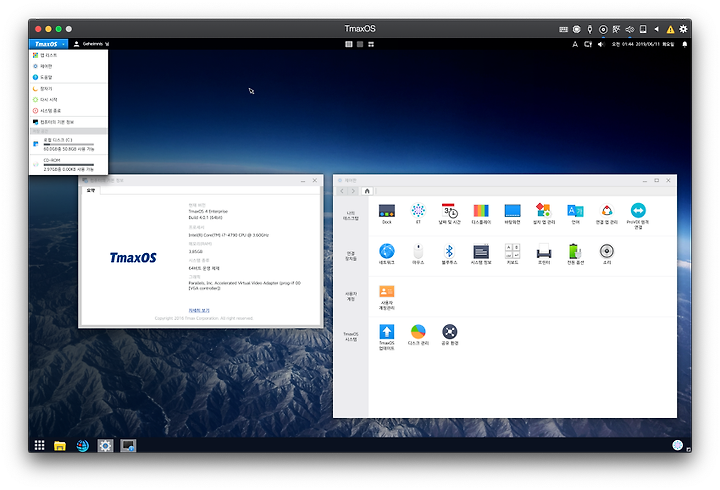This screenshot has width=720, height=490.
Task: Click the computer info monitor taskbar icon
Action: click(128, 445)
